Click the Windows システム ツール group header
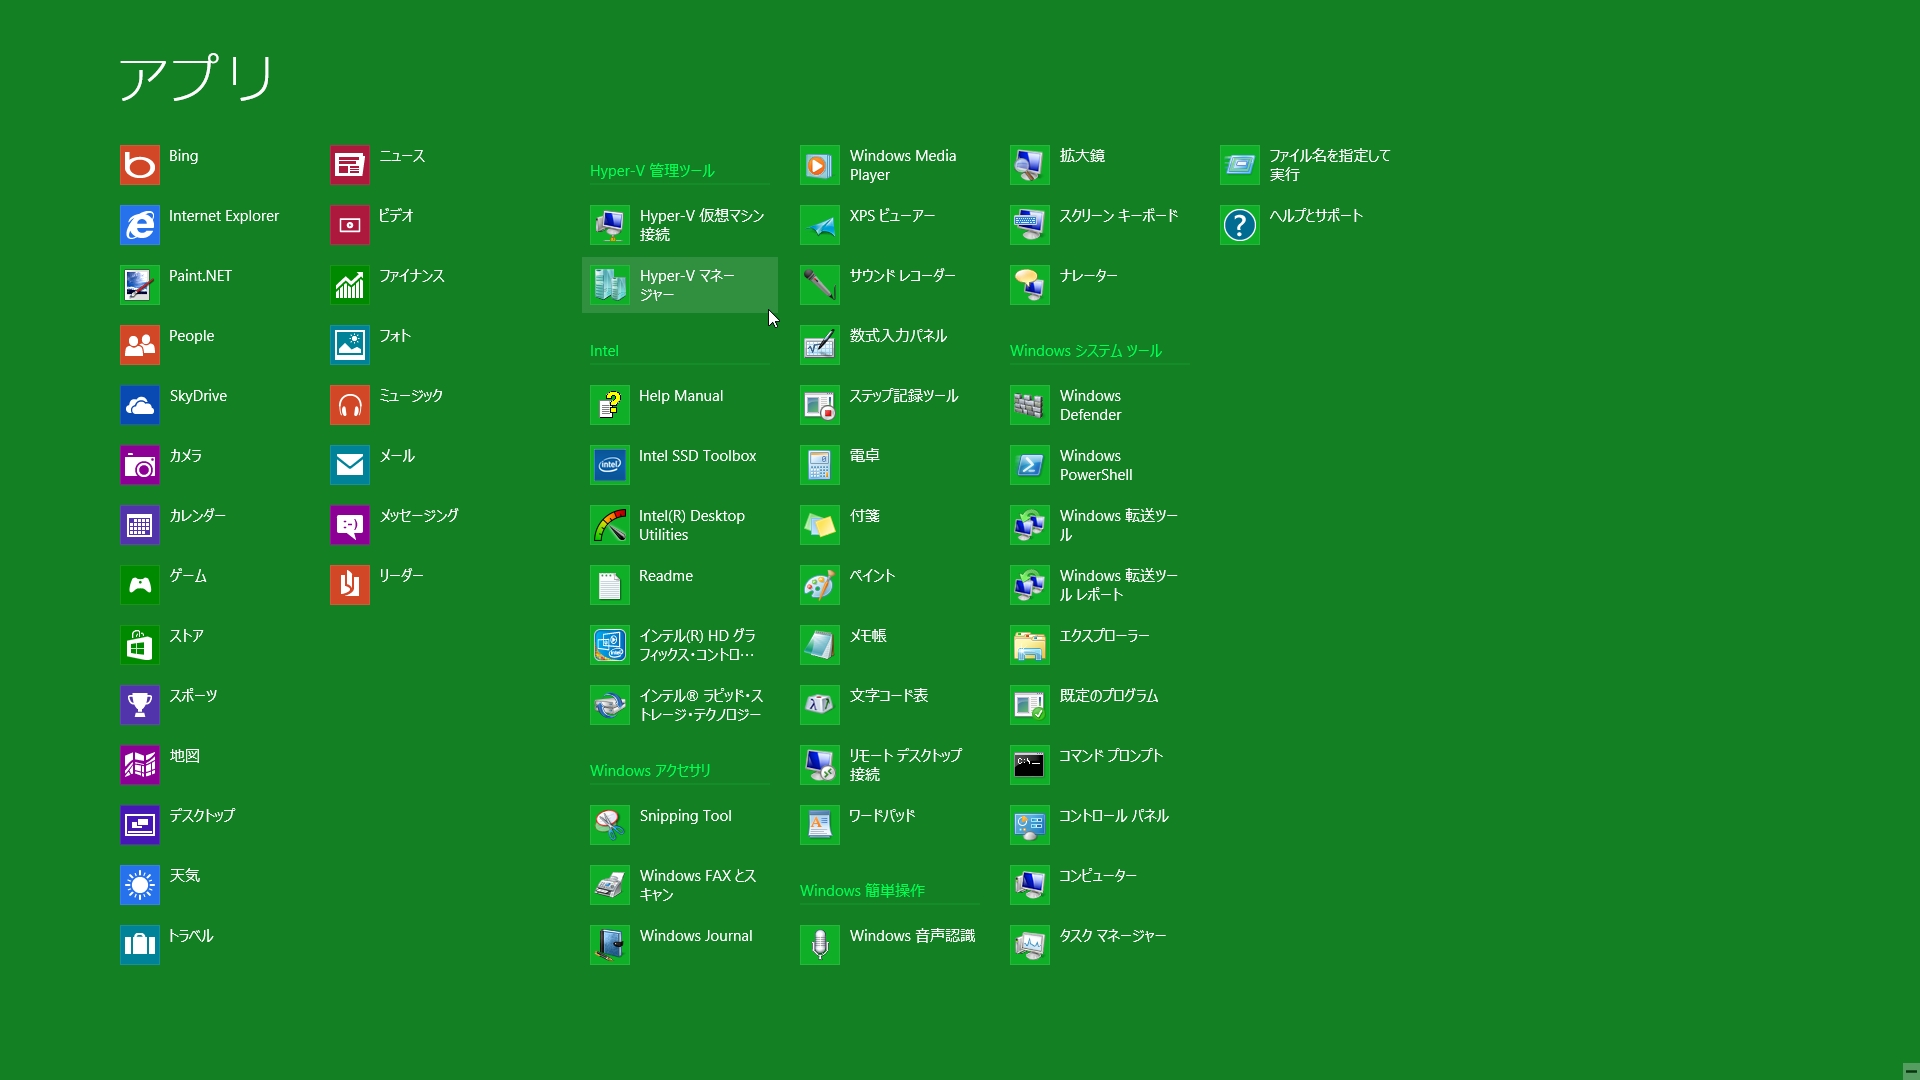Viewport: 1920px width, 1080px height. 1085,351
